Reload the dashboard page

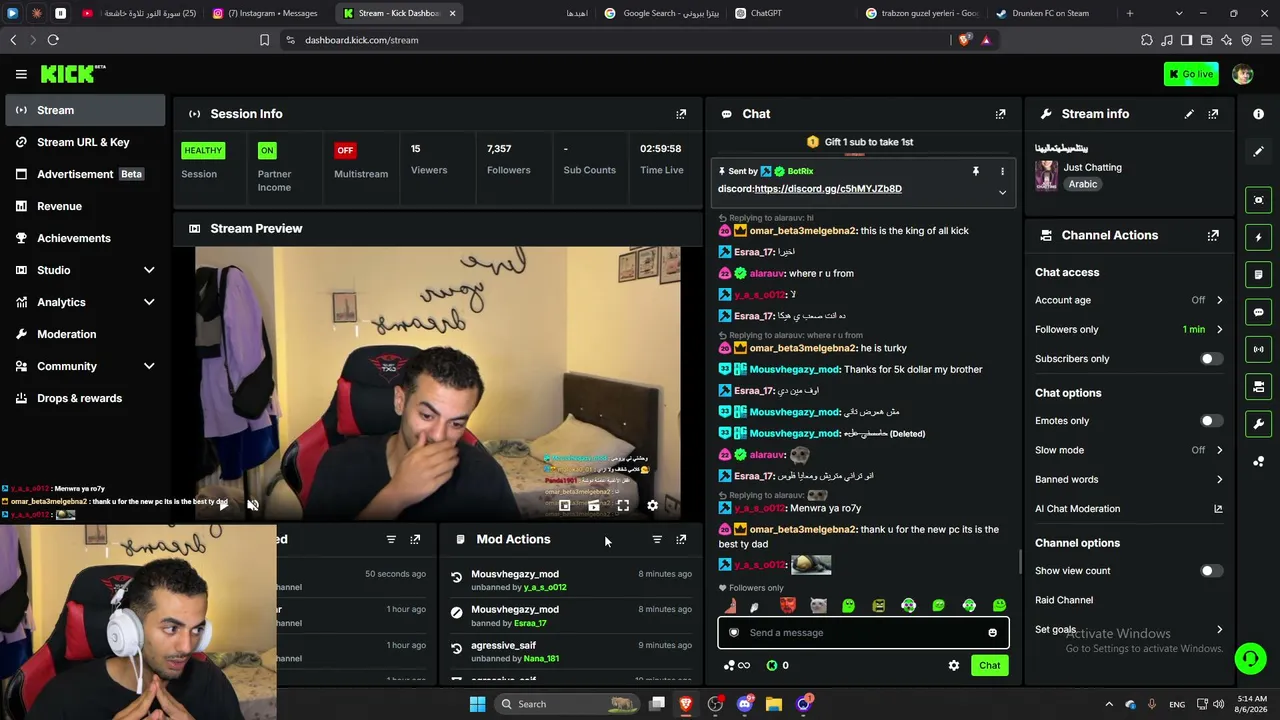pos(53,40)
